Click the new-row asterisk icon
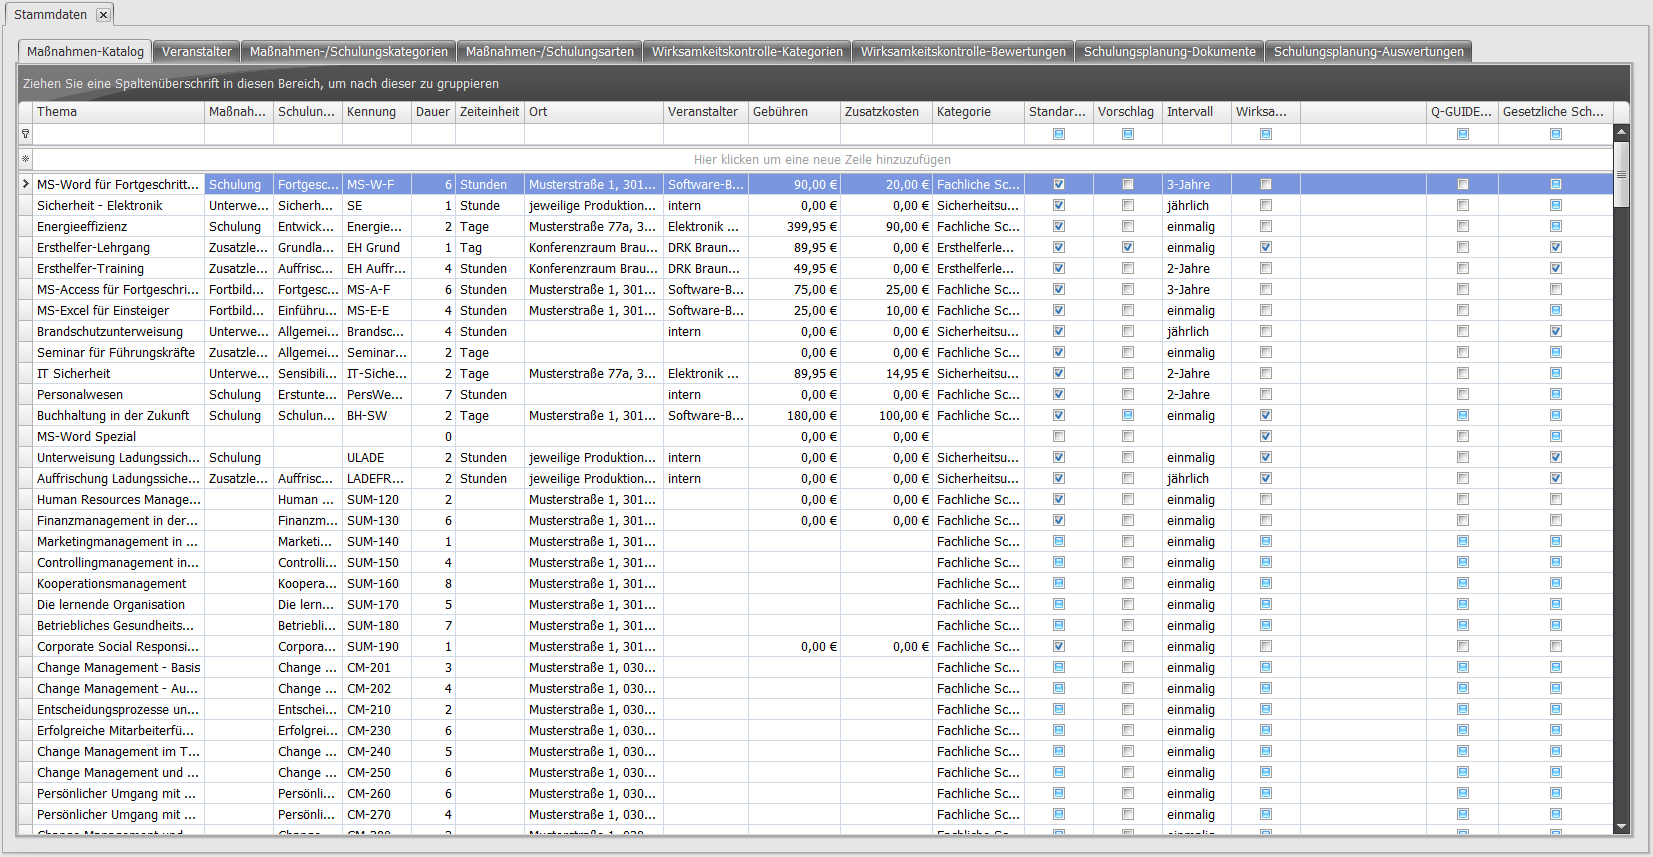 [x=25, y=159]
